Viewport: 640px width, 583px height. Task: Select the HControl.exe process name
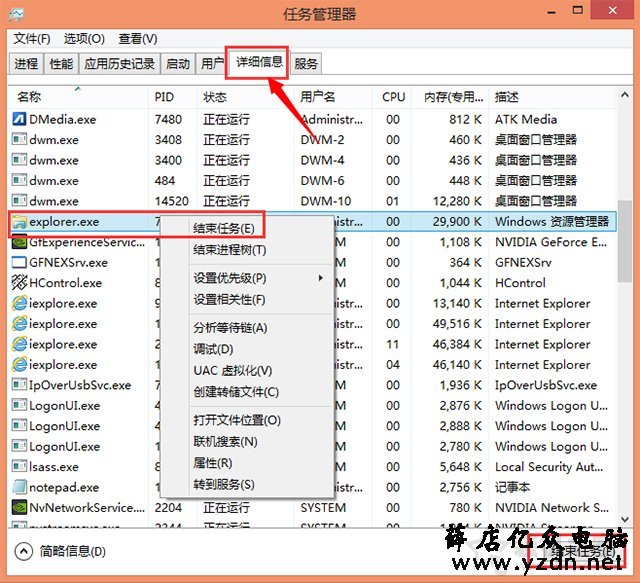coord(66,283)
